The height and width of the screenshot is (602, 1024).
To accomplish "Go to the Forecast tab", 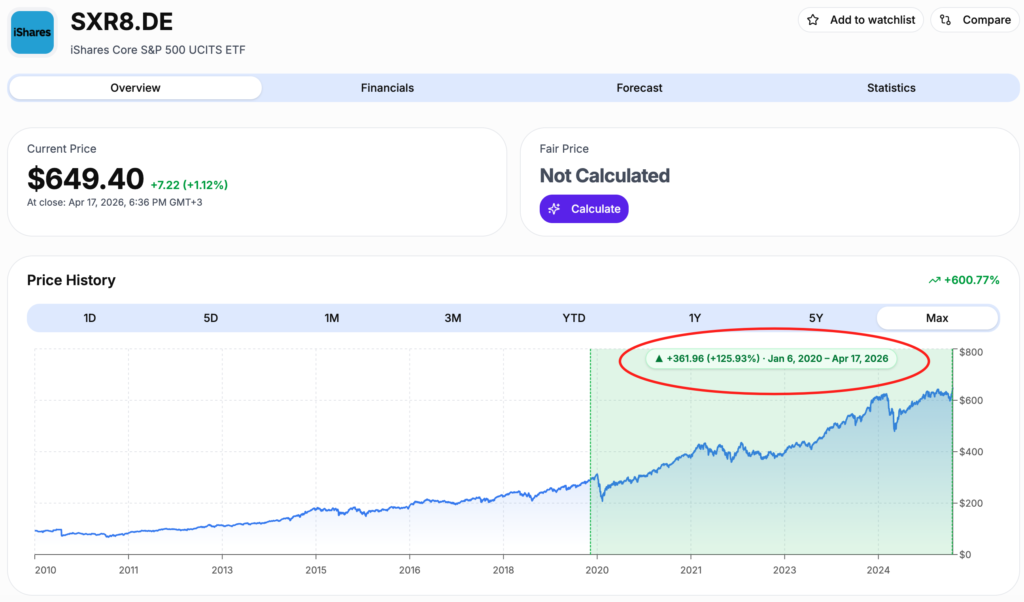I will (639, 88).
